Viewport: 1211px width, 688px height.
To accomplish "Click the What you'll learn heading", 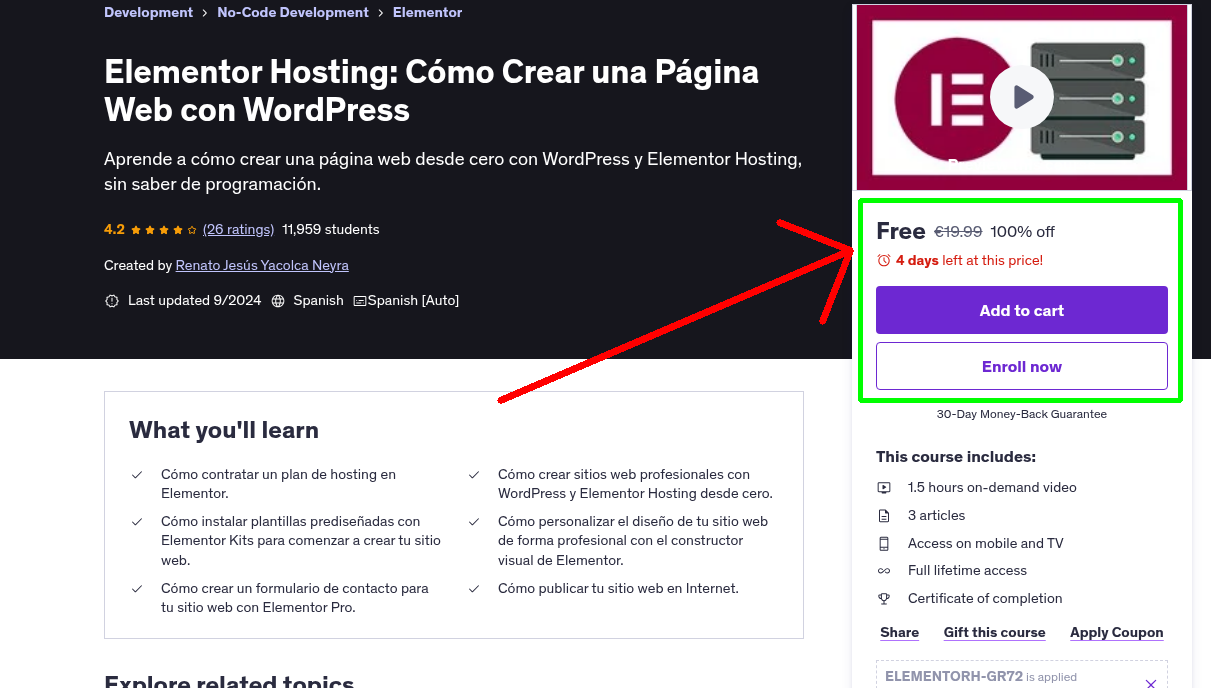I will (x=224, y=430).
